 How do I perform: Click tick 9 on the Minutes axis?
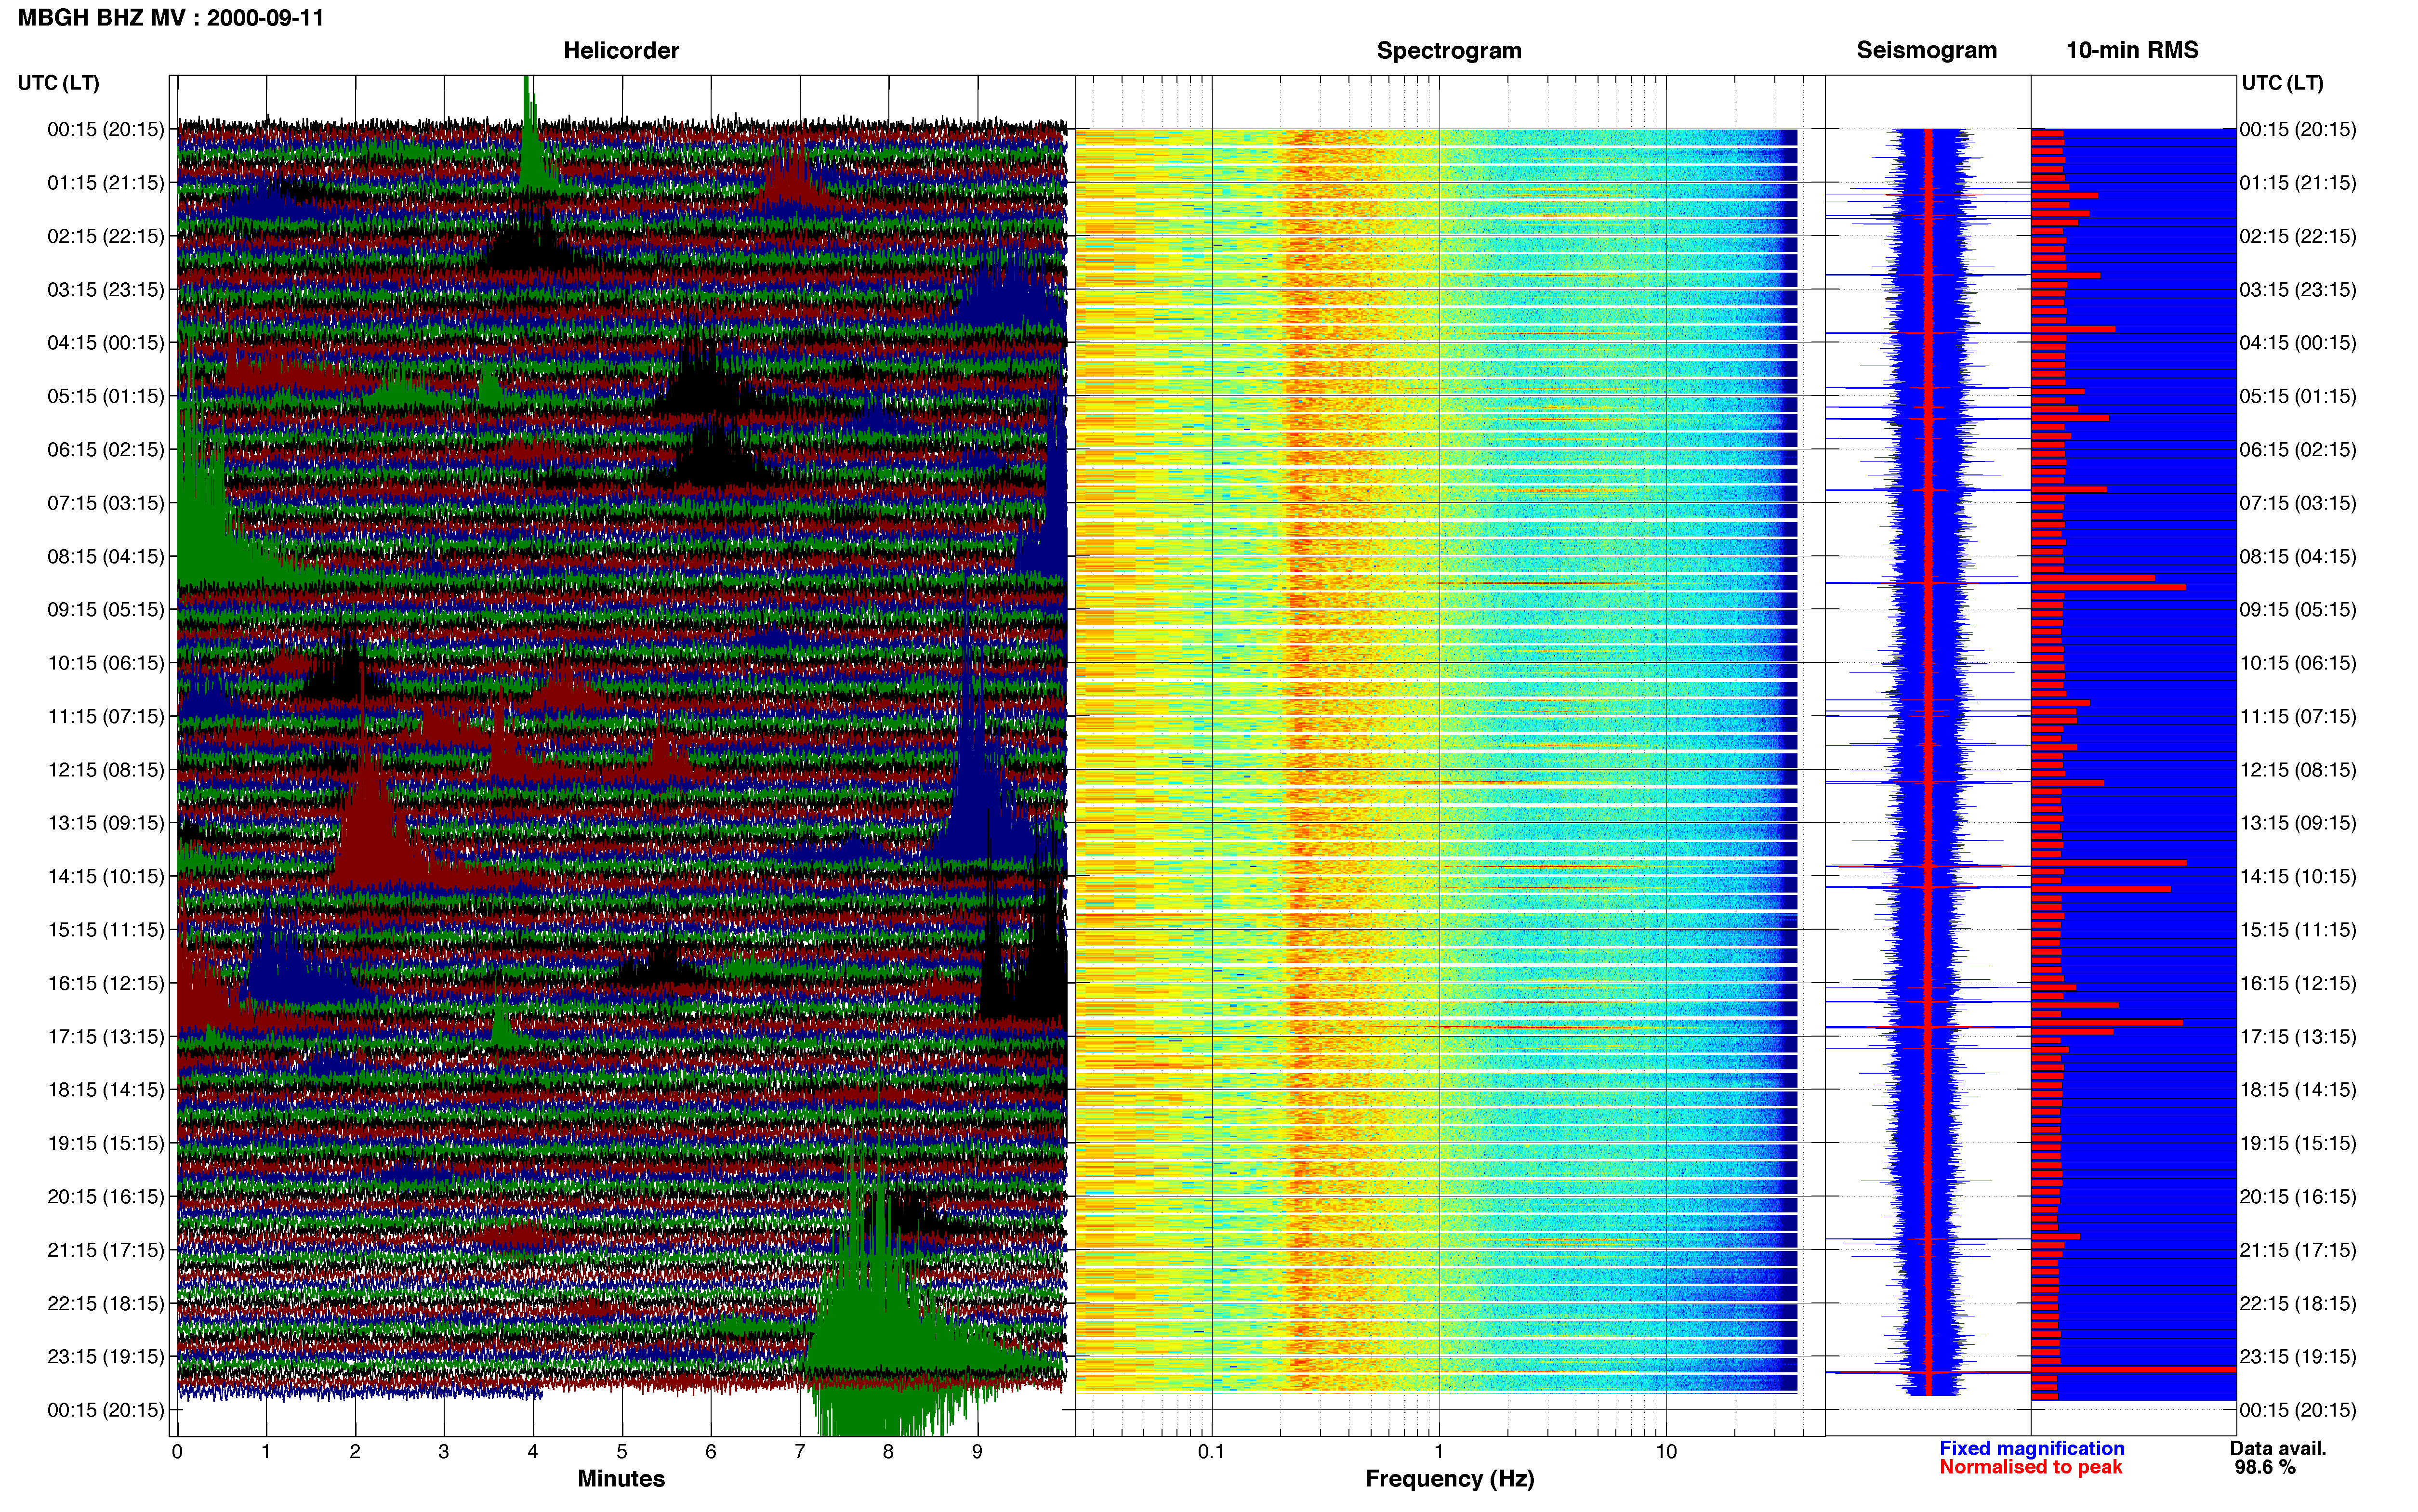977,1452
